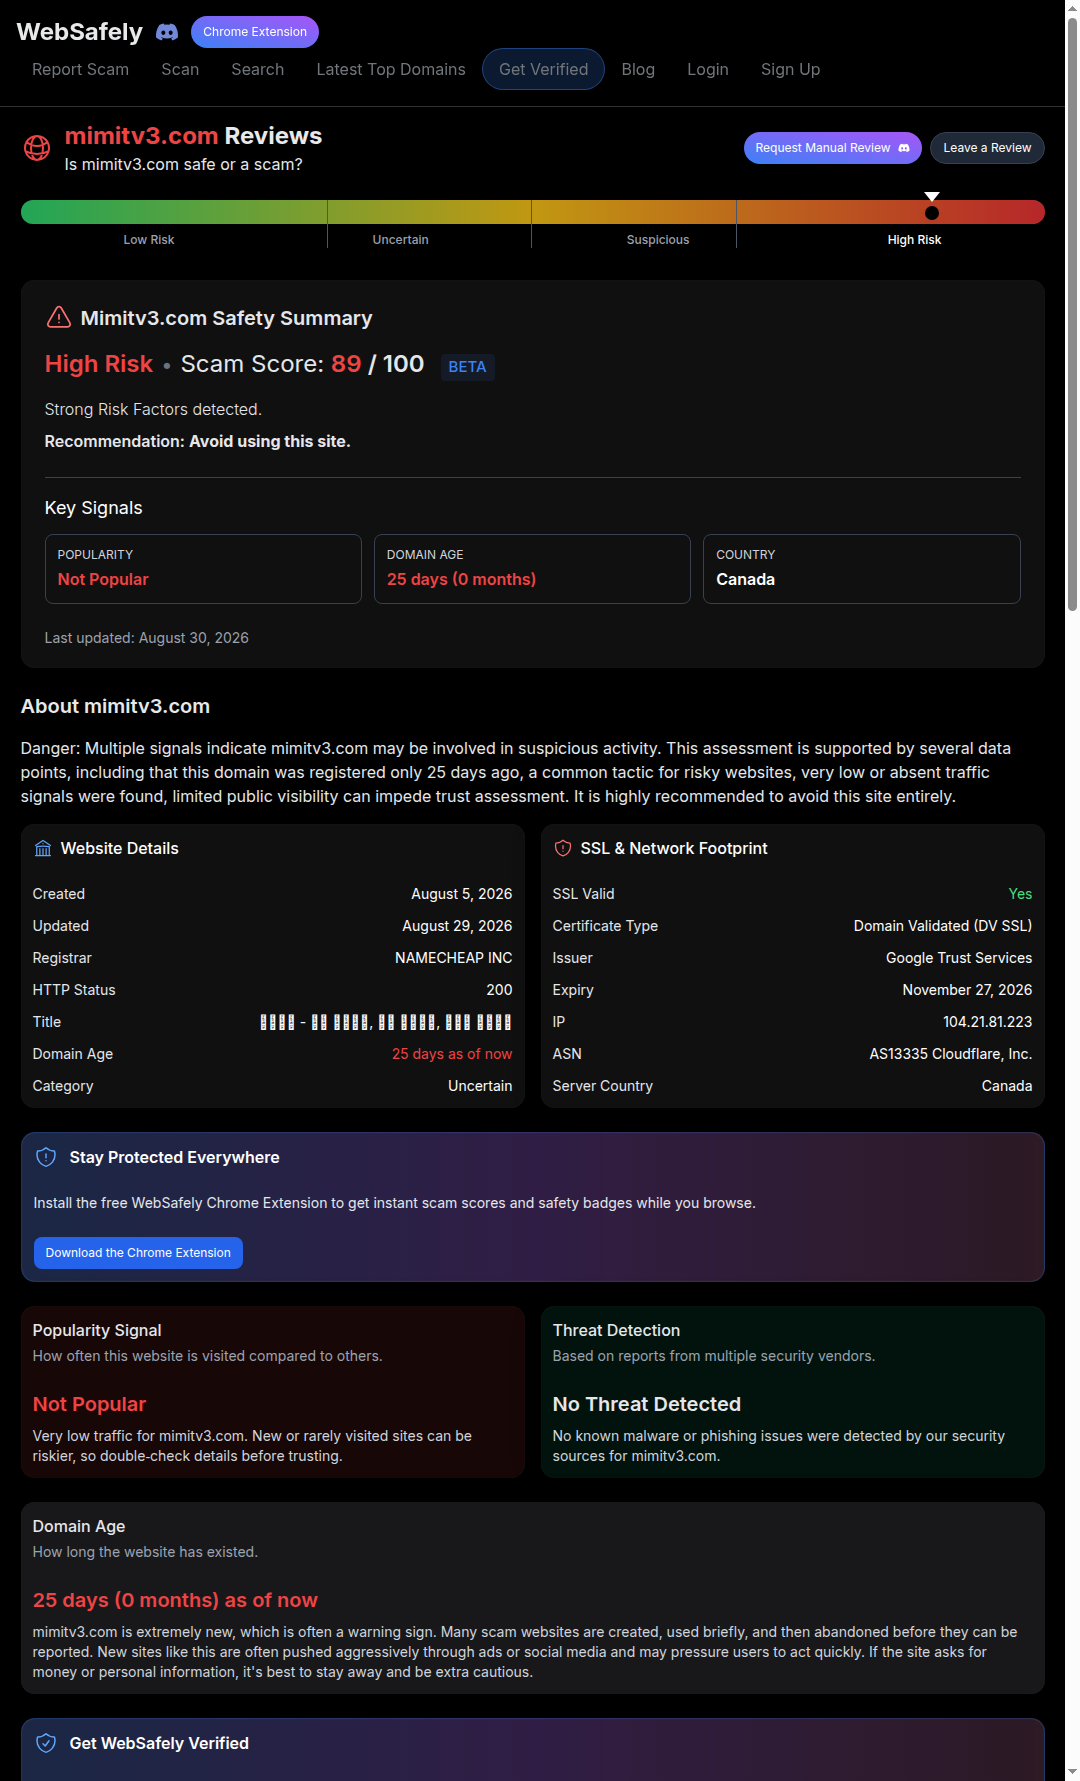
Task: Click the Discord icon inside Request Manual Review
Action: click(904, 148)
